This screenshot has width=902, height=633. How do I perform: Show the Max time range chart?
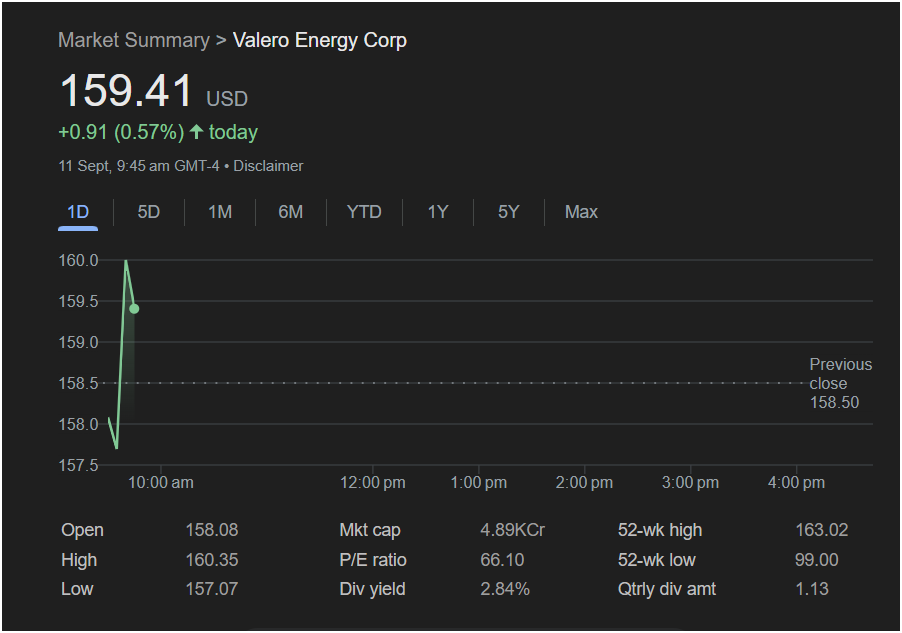pos(581,212)
